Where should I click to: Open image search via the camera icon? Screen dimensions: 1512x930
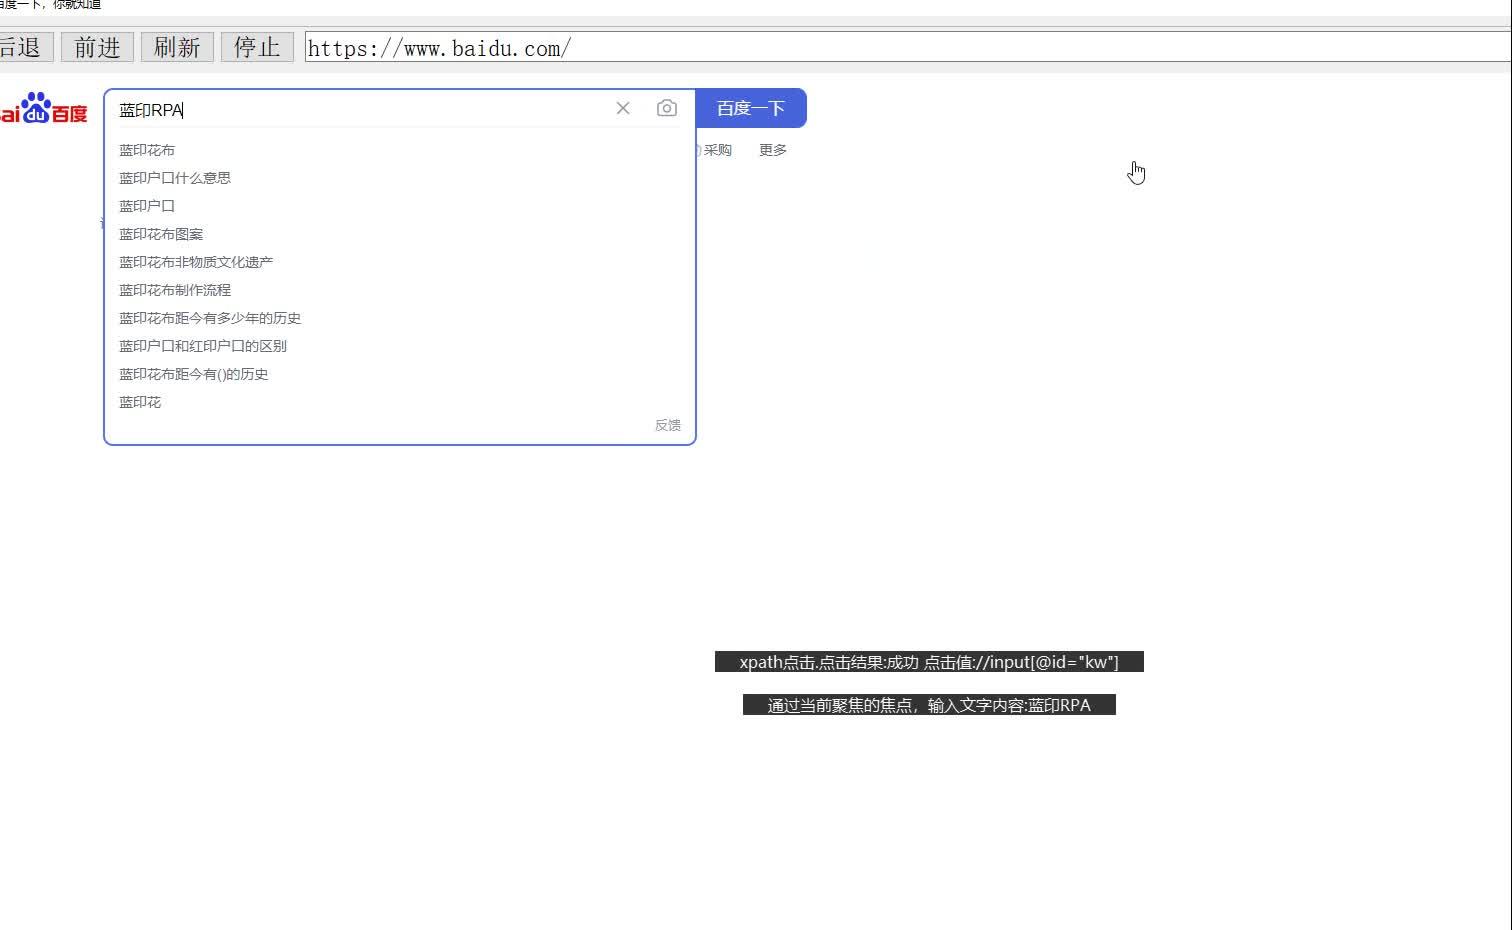pyautogui.click(x=667, y=108)
